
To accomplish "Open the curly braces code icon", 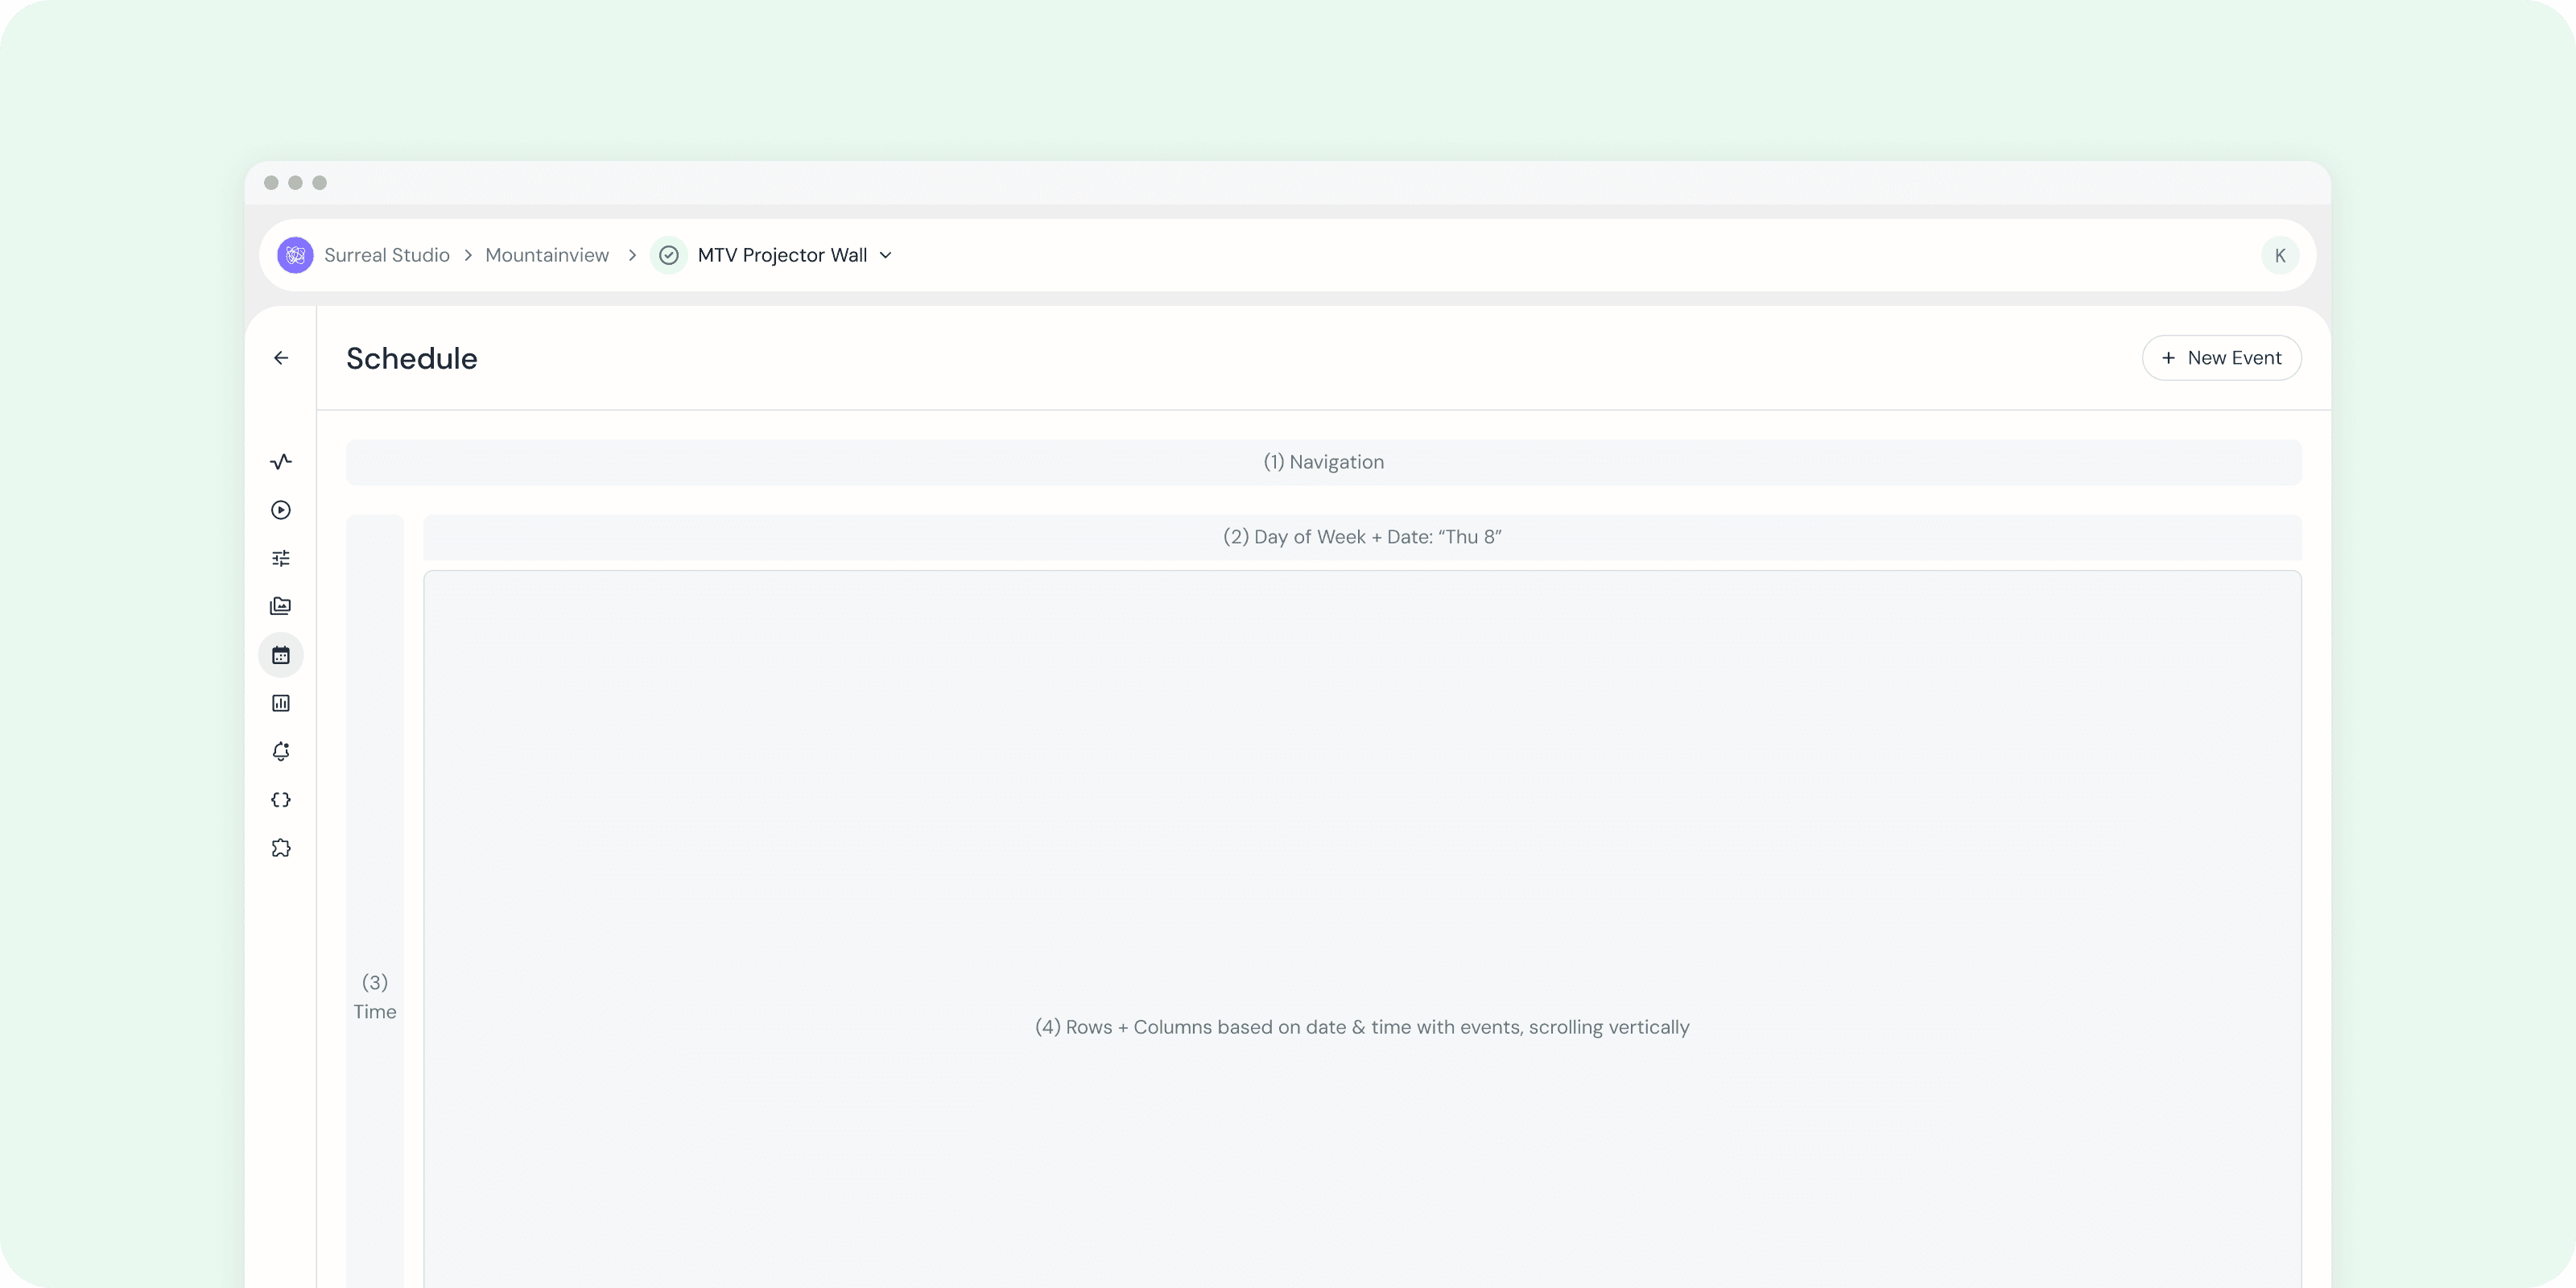I will tap(281, 800).
